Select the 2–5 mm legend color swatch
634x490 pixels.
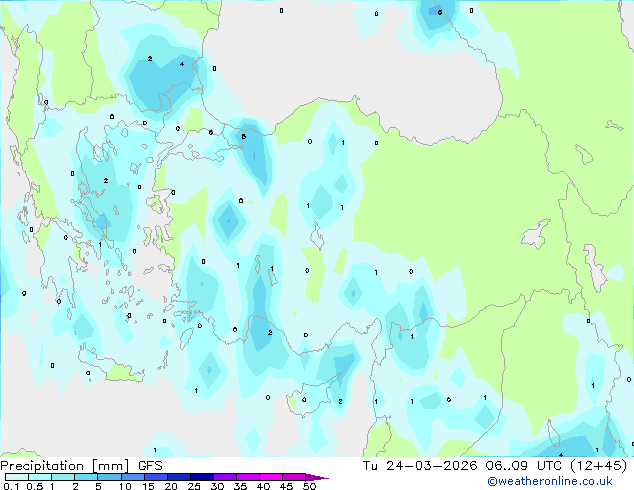point(86,477)
